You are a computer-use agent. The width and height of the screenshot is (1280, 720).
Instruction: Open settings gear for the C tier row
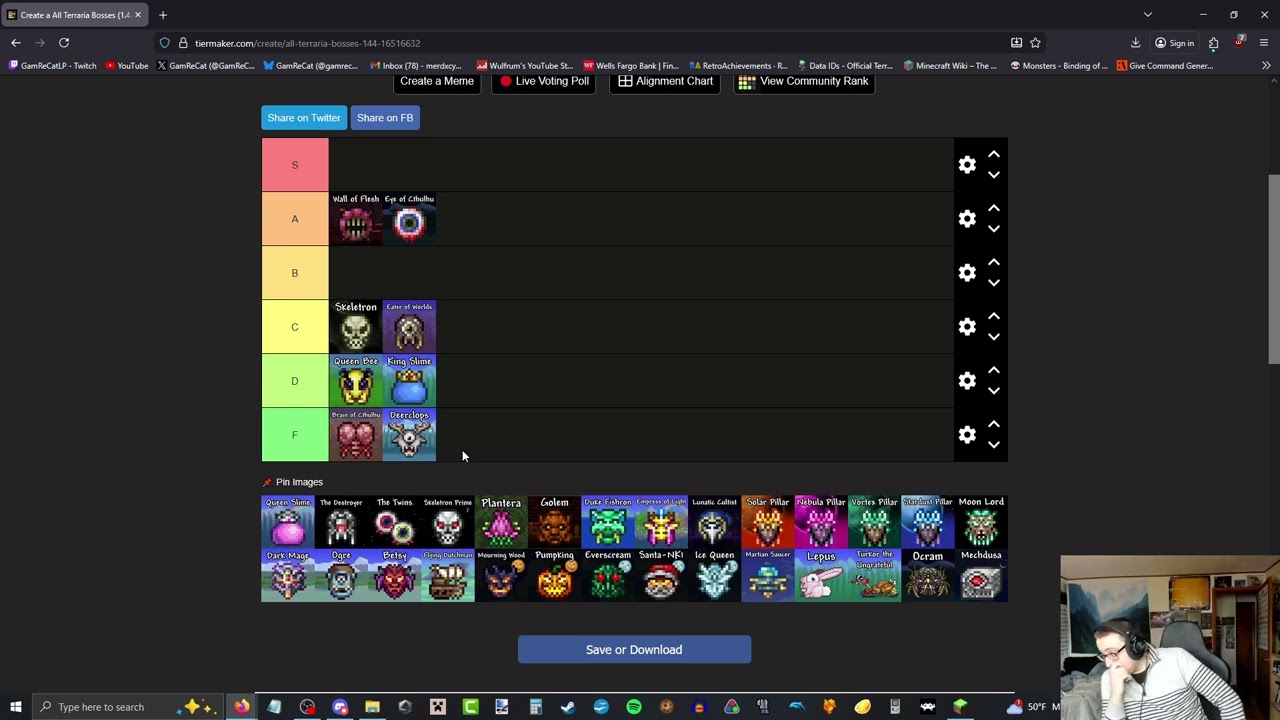[x=967, y=327]
